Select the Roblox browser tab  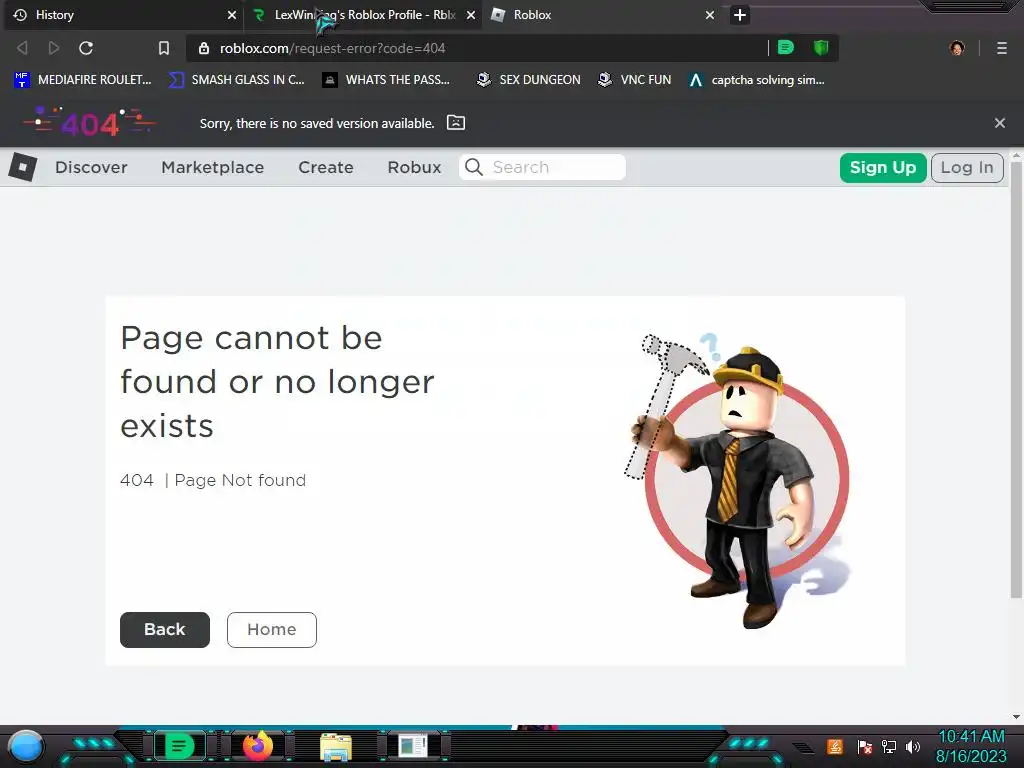pos(601,14)
